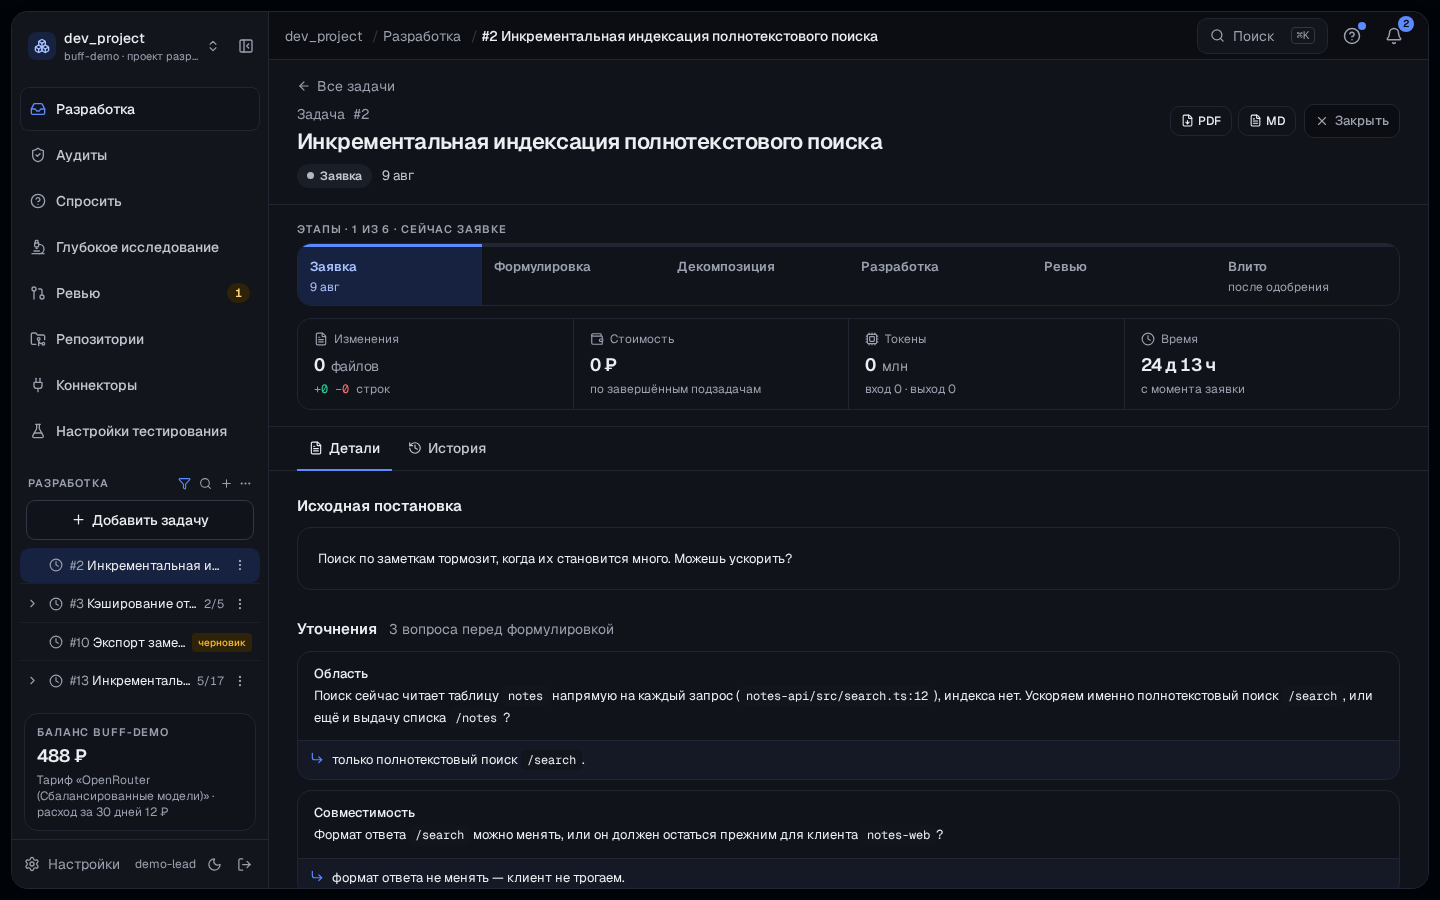Open Ревью section in sidebar
This screenshot has width=1440, height=900.
140,293
